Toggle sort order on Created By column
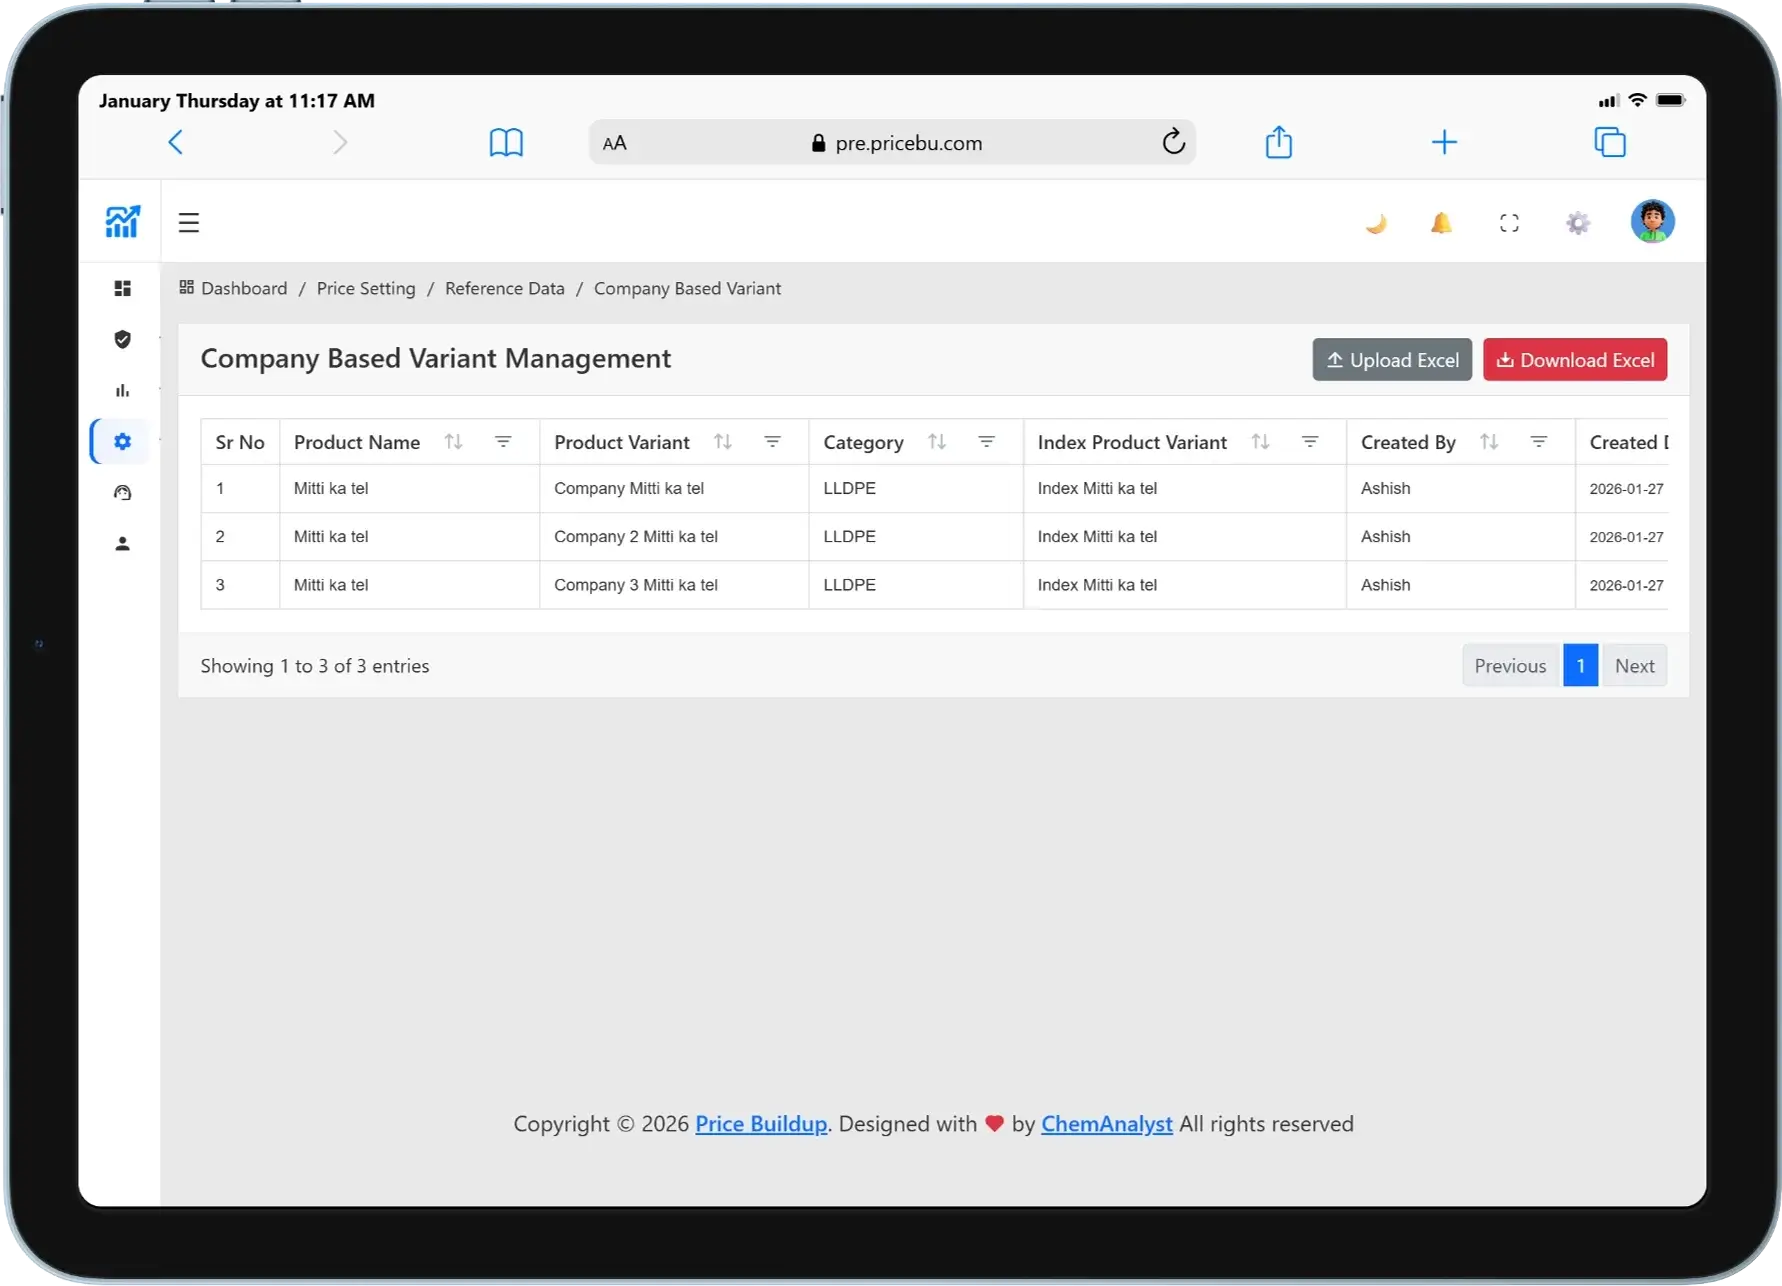The height and width of the screenshot is (1286, 1782). point(1489,441)
